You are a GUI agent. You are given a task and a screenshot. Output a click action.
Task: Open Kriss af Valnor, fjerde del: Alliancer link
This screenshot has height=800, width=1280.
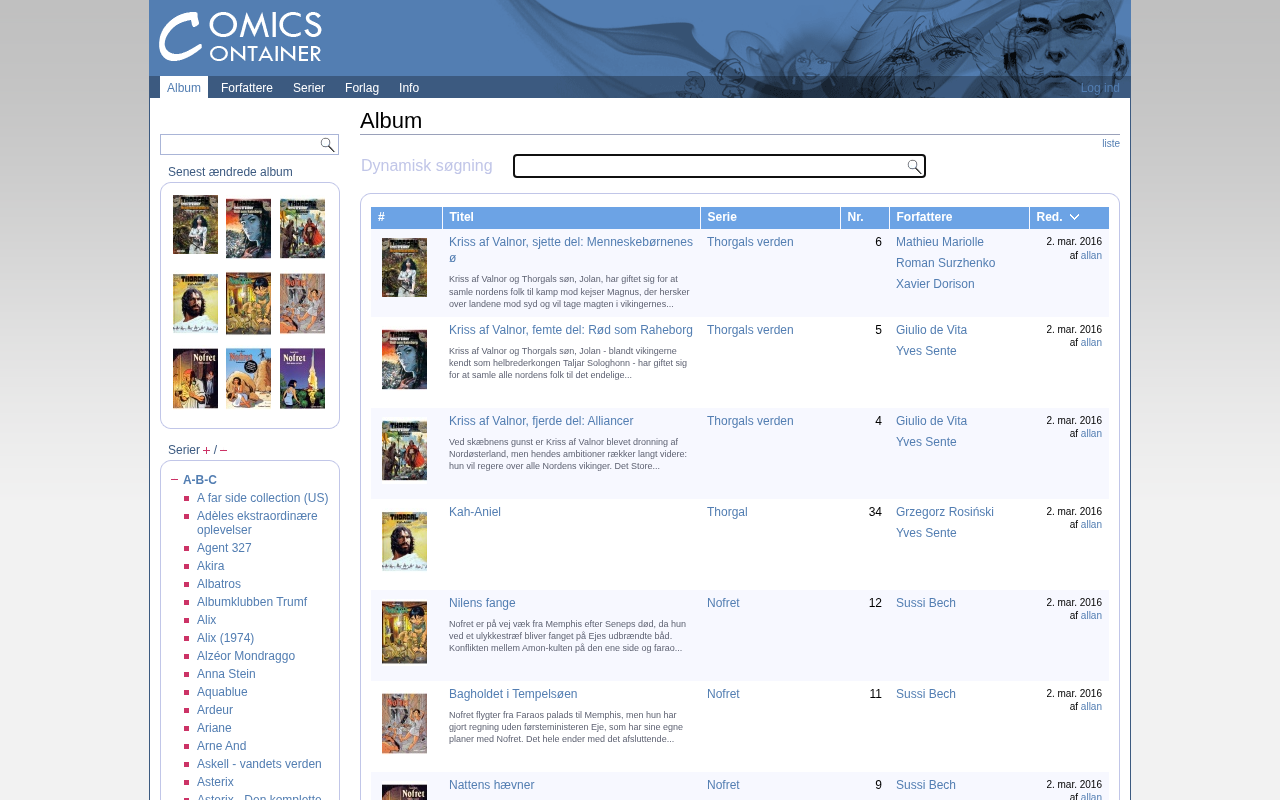coord(541,421)
